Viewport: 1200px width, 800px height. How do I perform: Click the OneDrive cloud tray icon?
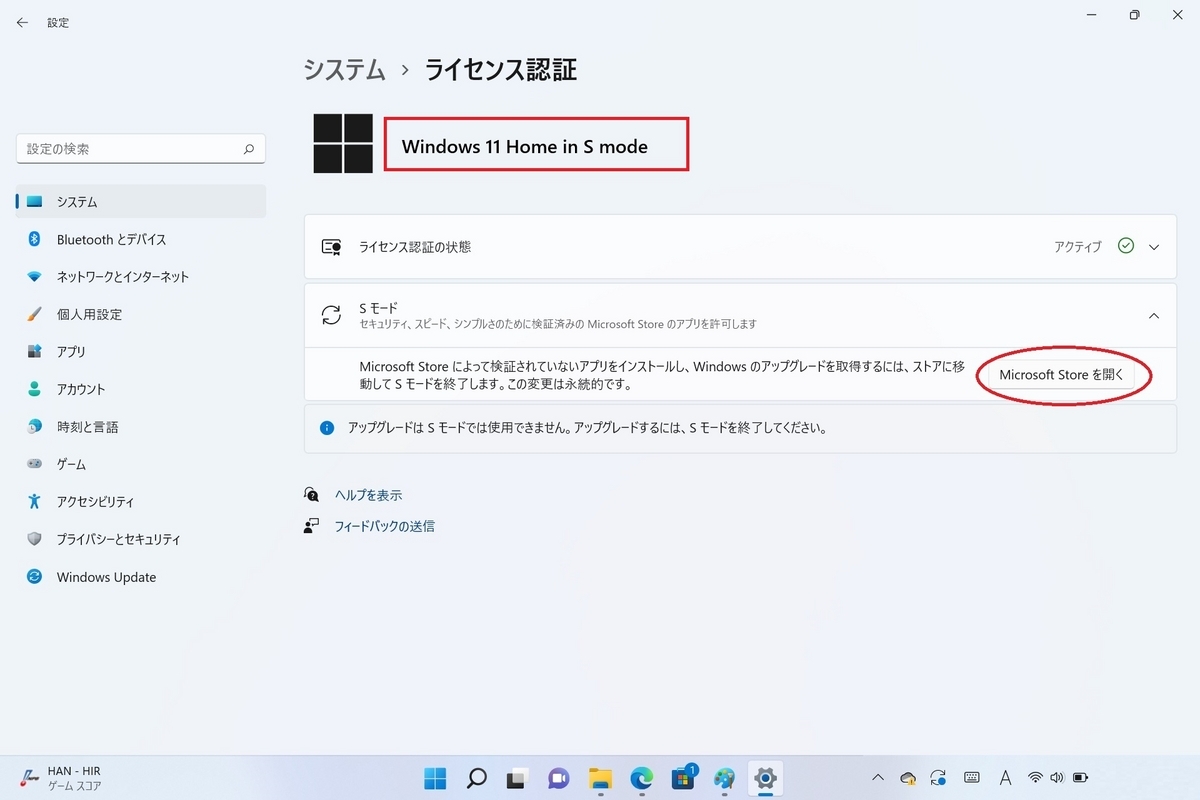[908, 778]
